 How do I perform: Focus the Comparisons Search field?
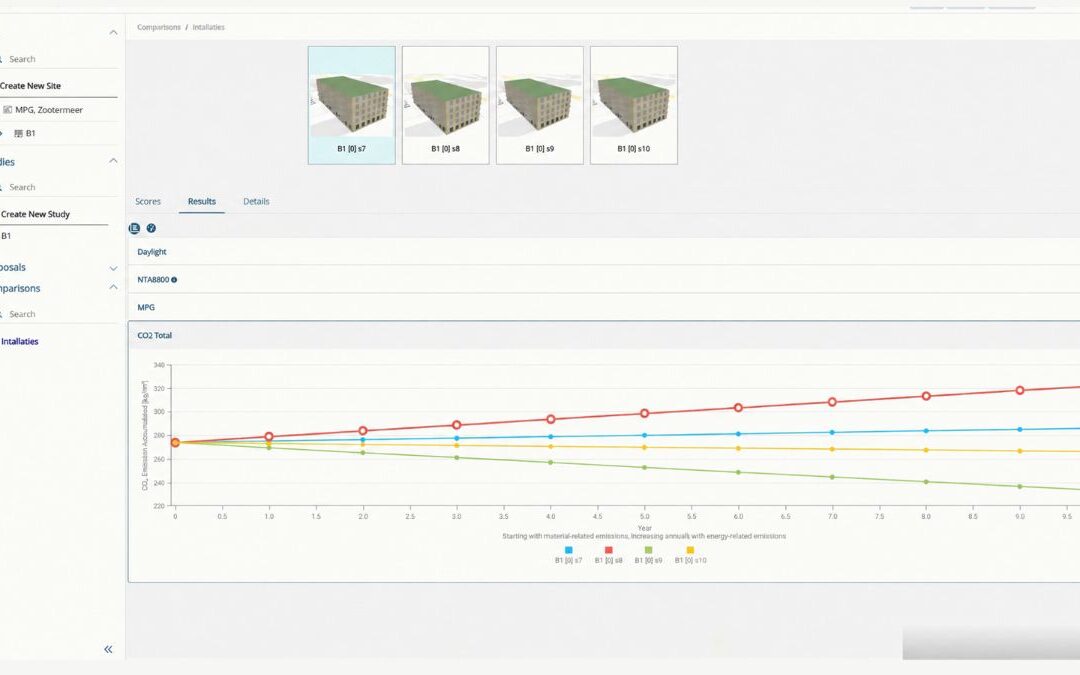tap(59, 314)
